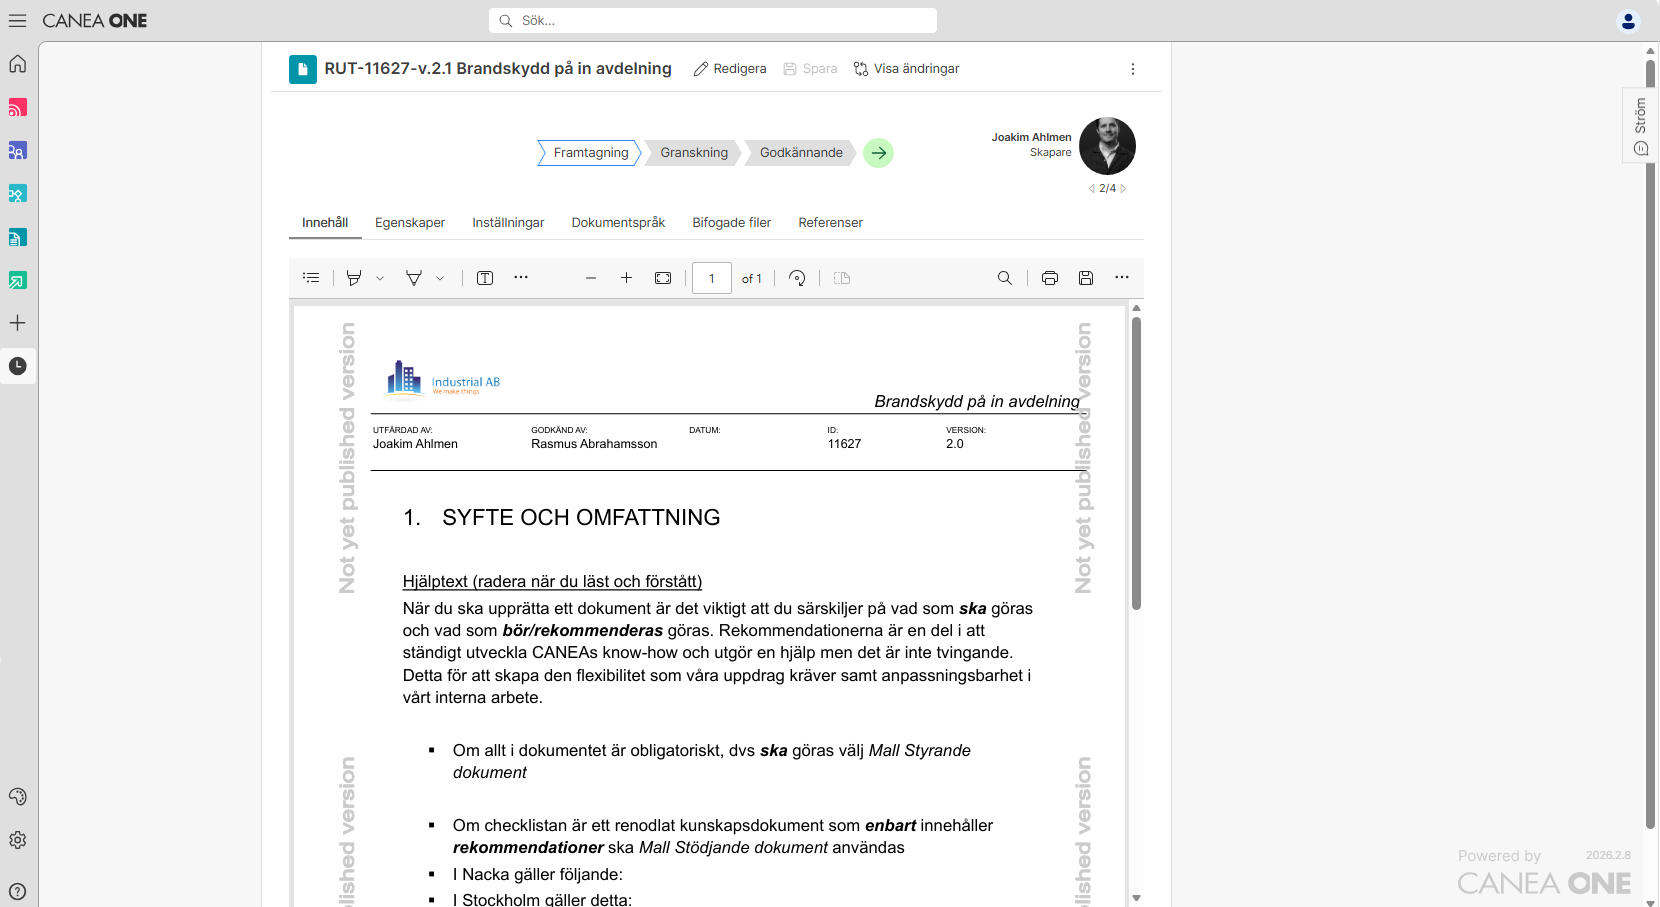Open help question mark icon

tap(17, 891)
